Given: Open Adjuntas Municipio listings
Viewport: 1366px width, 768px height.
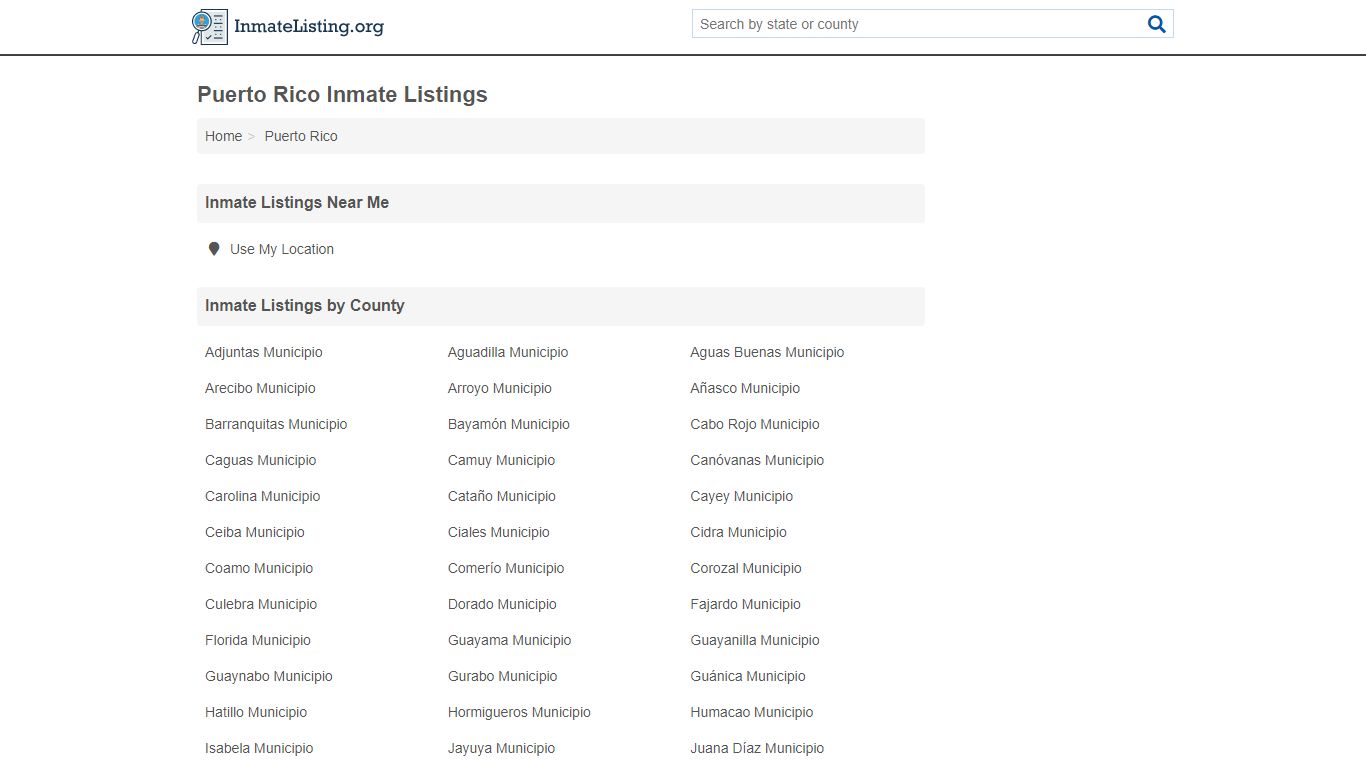Looking at the screenshot, I should pyautogui.click(x=264, y=352).
